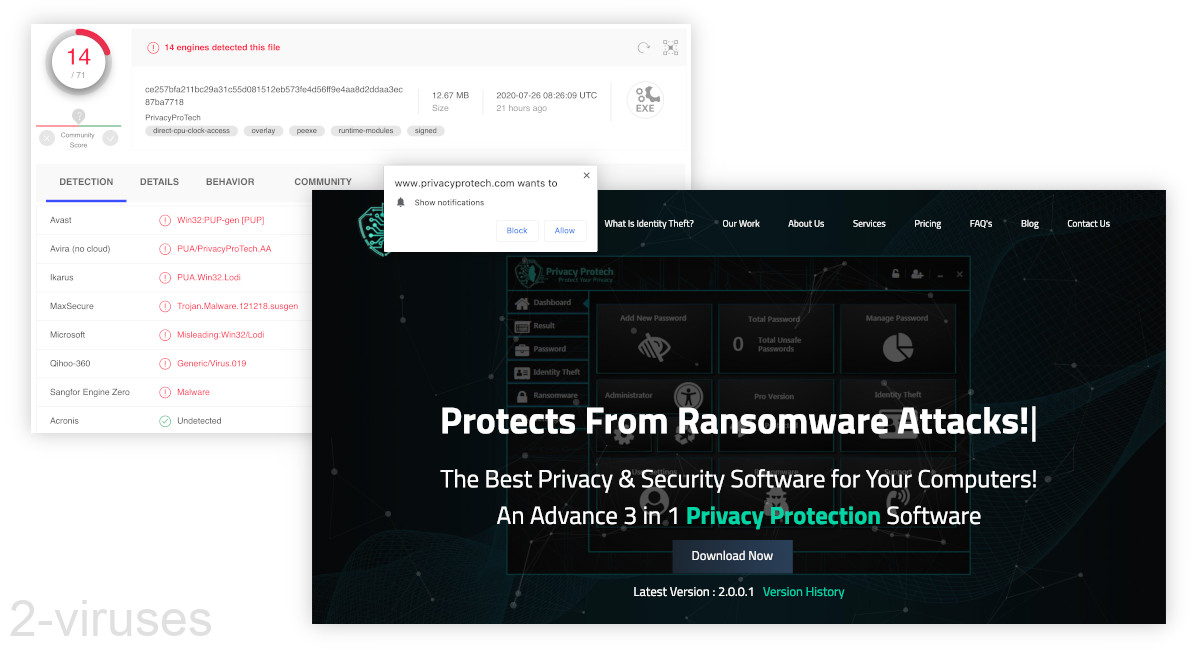Image resolution: width=1200 pixels, height=650 pixels.
Task: Click the 'Ikarus' engine name
Action: pos(61,277)
